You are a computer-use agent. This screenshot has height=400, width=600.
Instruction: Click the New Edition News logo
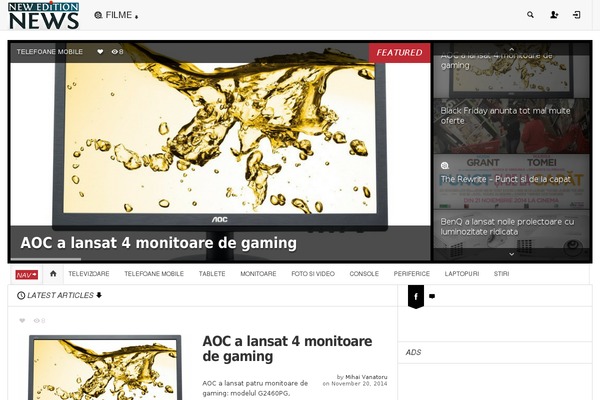(44, 16)
